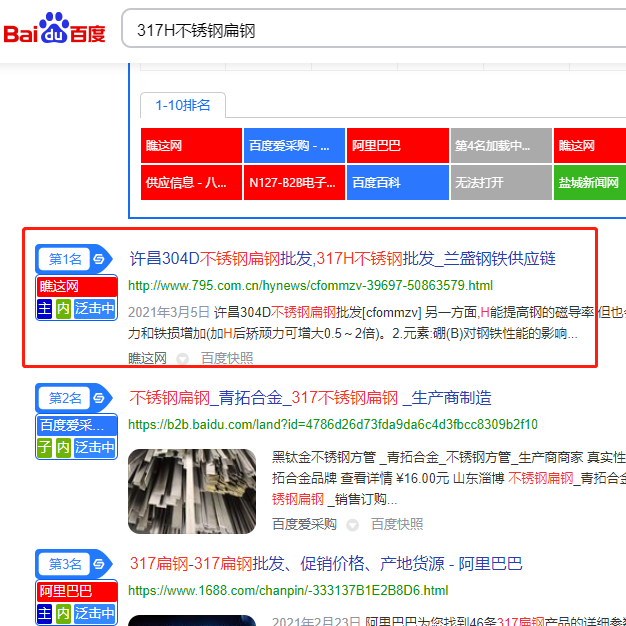This screenshot has height=626, width=626.
Task: Click the stainless steel bars thumbnail image
Action: tap(192, 491)
